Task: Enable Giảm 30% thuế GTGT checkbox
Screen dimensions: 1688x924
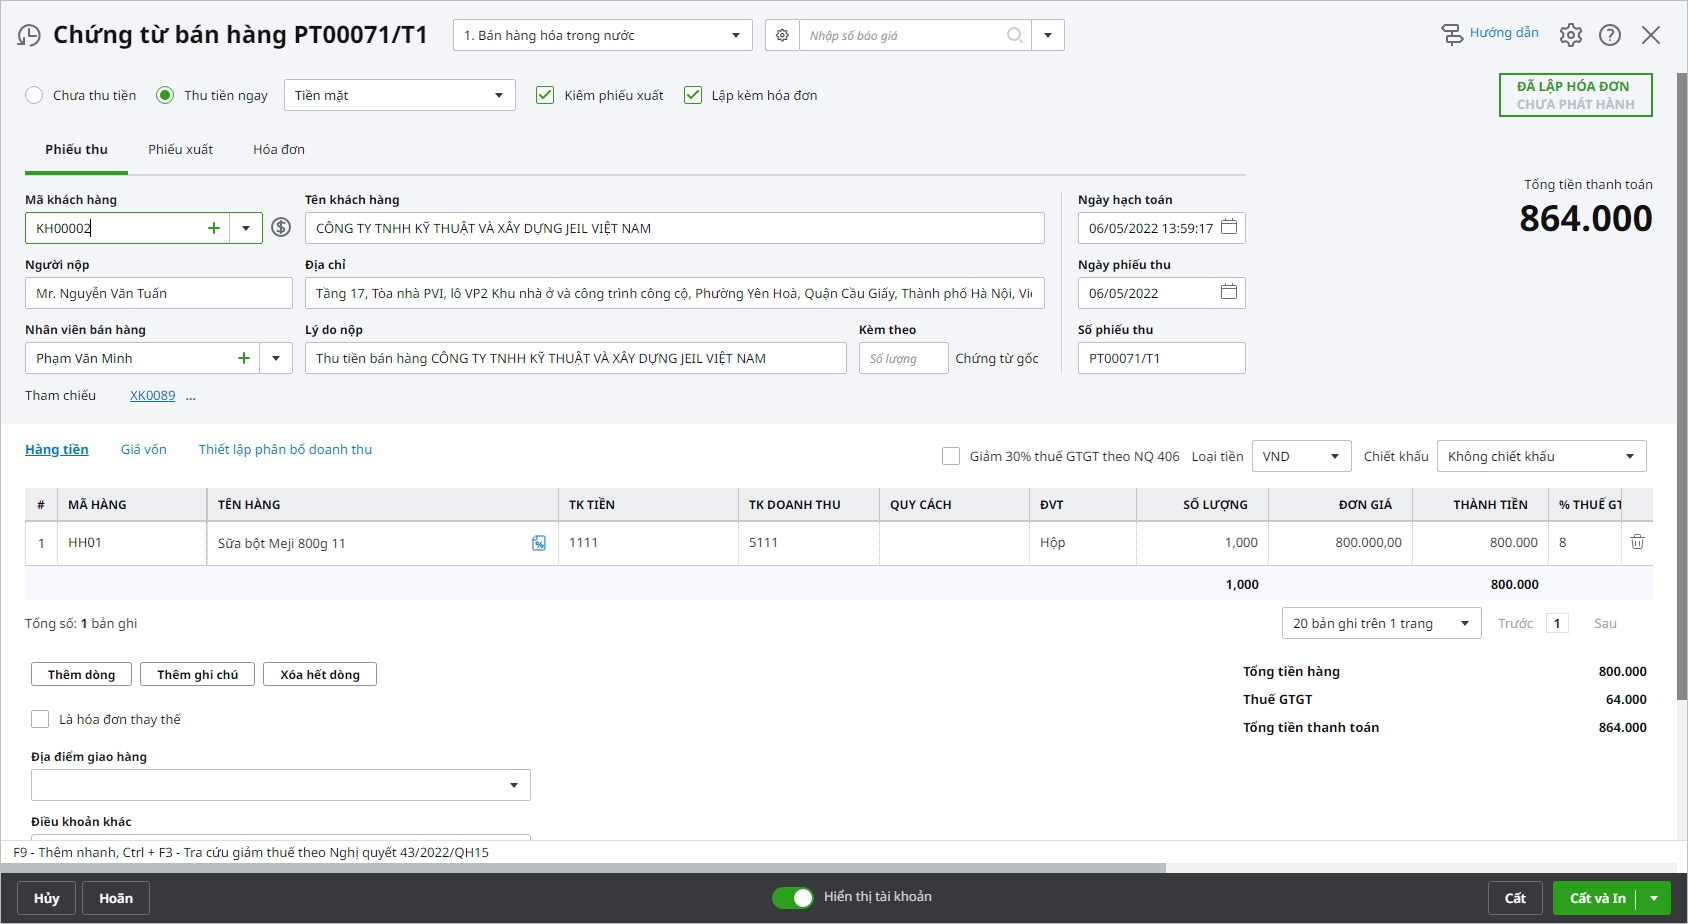Action: (951, 456)
